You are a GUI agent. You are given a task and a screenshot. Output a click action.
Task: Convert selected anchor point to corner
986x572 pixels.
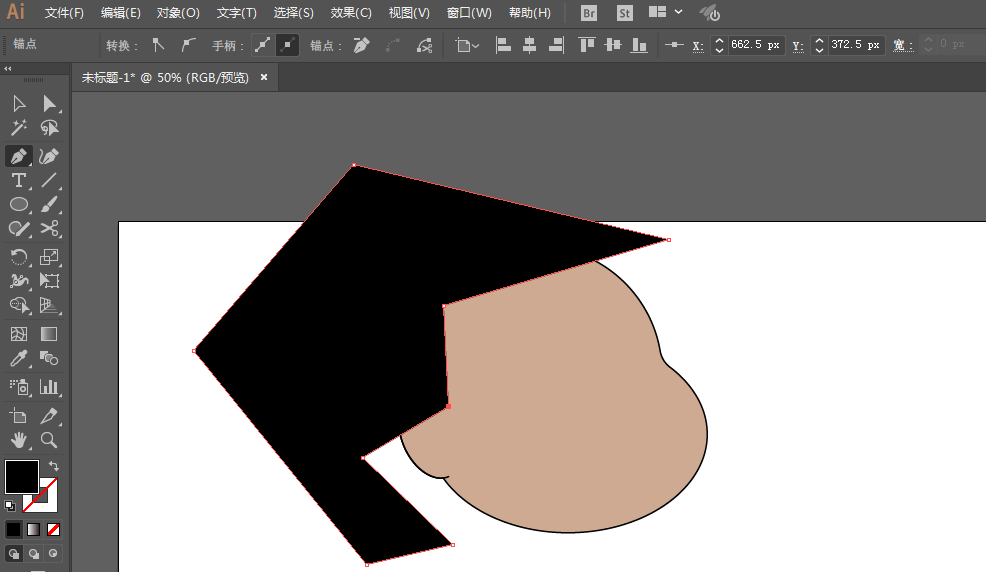158,45
